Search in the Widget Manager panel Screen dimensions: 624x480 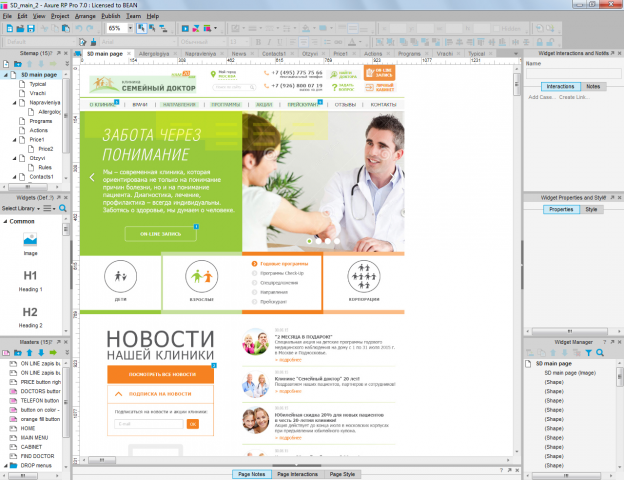[600, 353]
